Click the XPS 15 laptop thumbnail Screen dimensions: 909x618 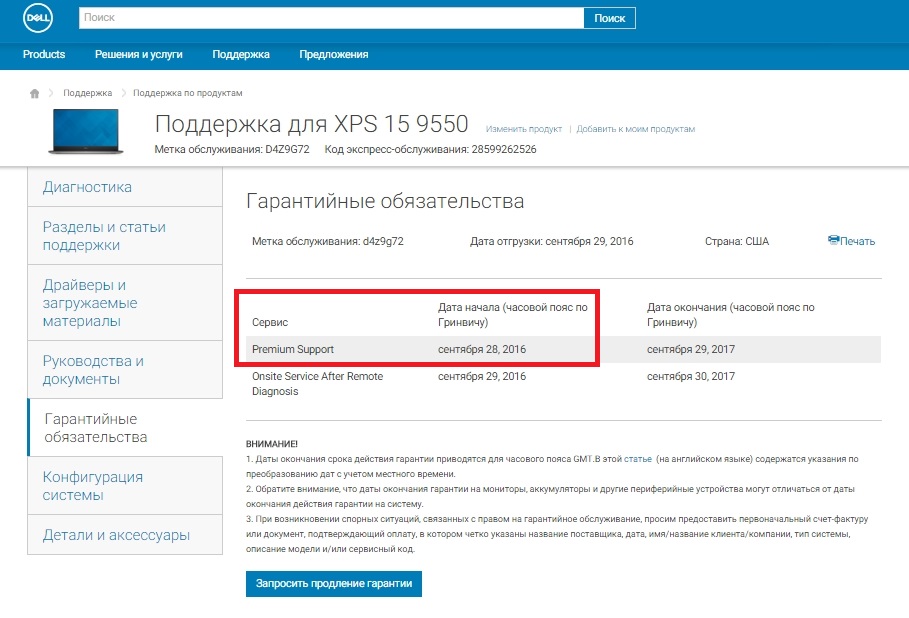[x=86, y=131]
